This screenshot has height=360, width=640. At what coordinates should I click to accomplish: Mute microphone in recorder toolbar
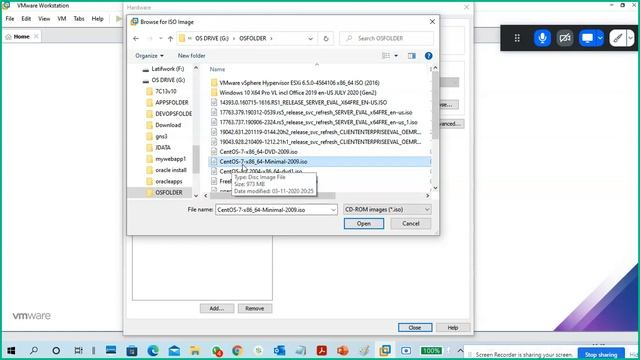(x=542, y=38)
